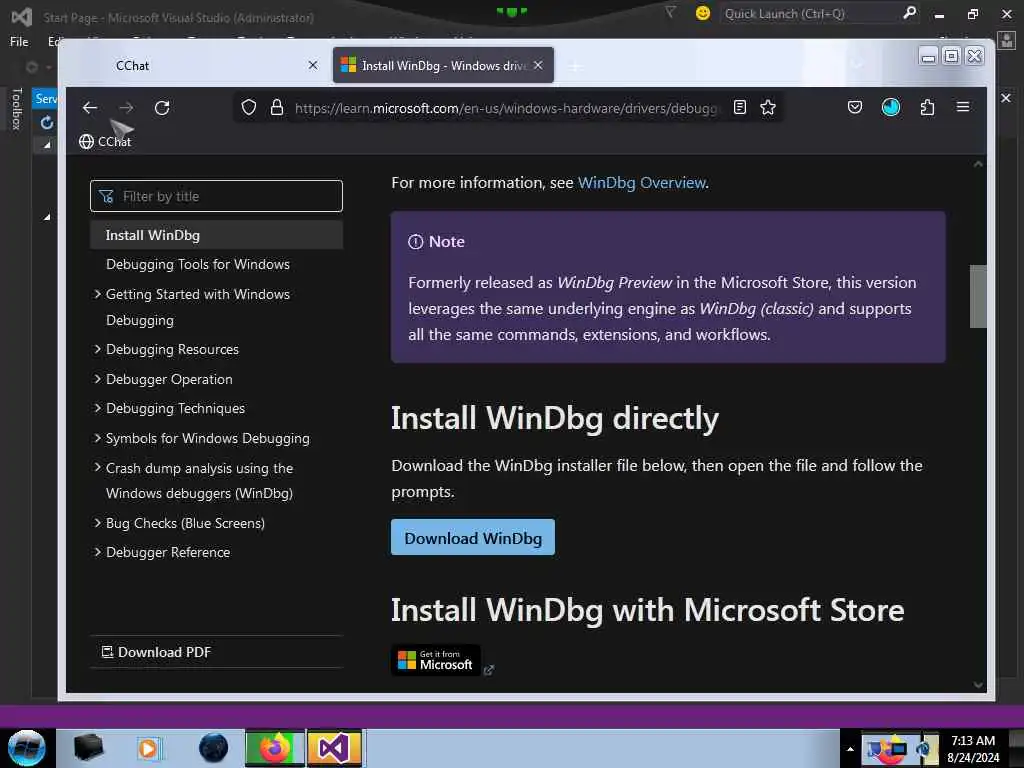Screen dimensions: 1024x768
Task: Close the CChat tab
Action: coord(313,65)
